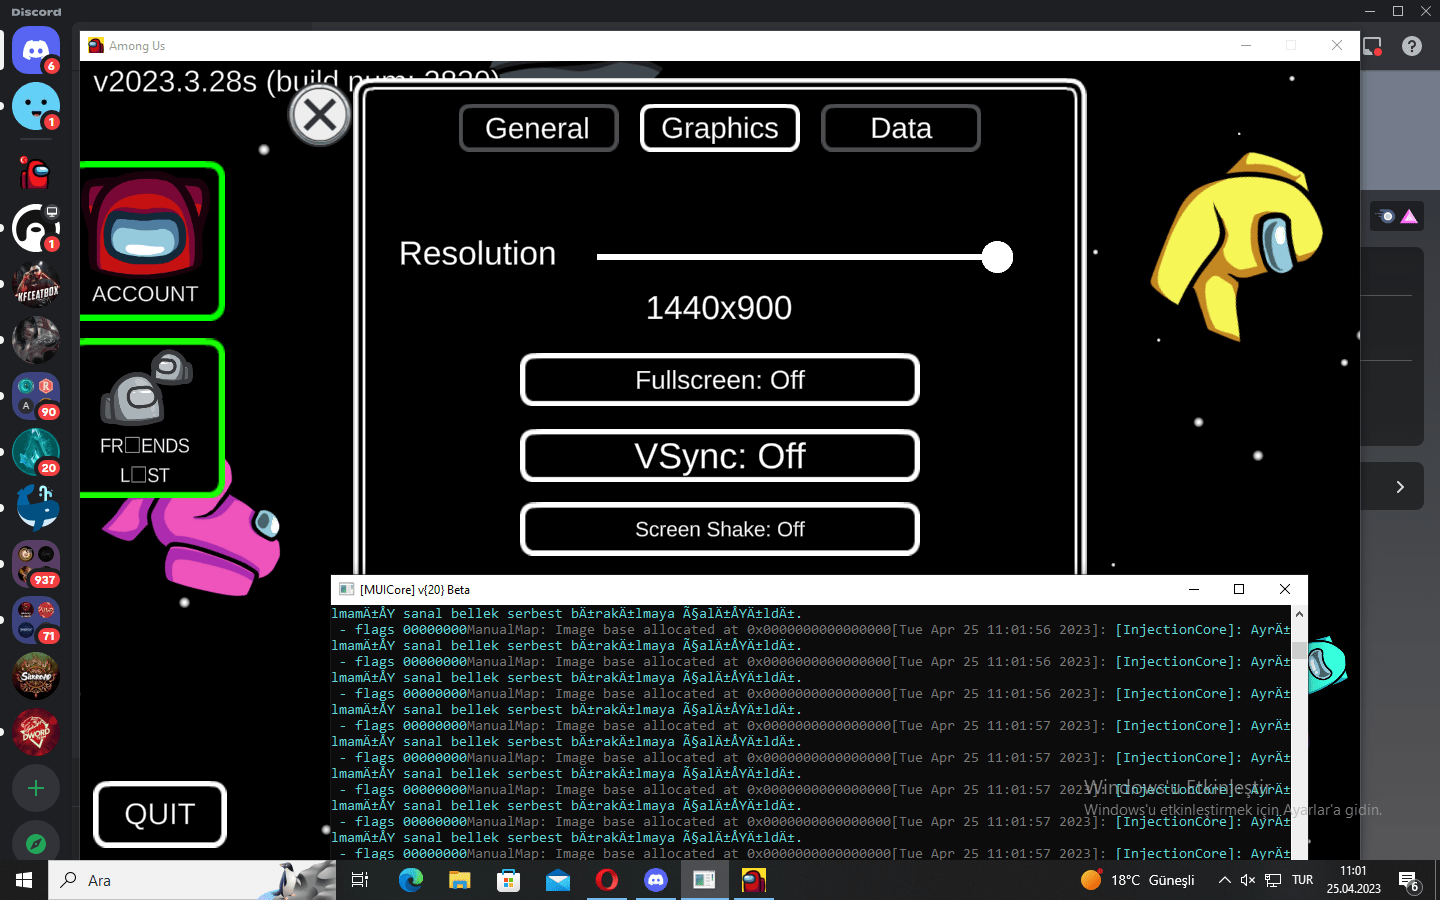The width and height of the screenshot is (1440, 900).
Task: Open Discord Help question mark icon
Action: (1412, 46)
